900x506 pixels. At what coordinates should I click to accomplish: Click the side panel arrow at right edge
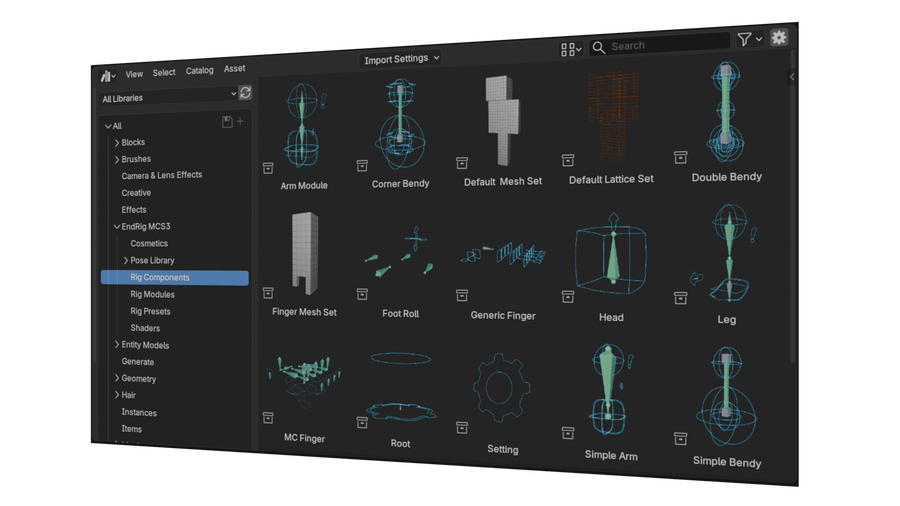coord(792,77)
